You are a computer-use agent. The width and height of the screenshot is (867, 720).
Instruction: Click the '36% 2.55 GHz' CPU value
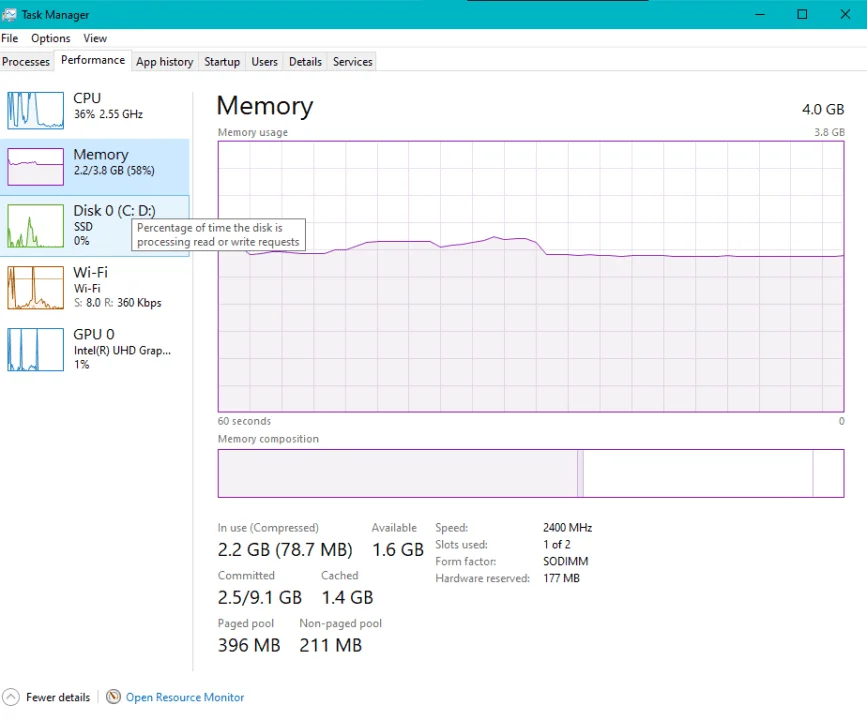coord(108,114)
